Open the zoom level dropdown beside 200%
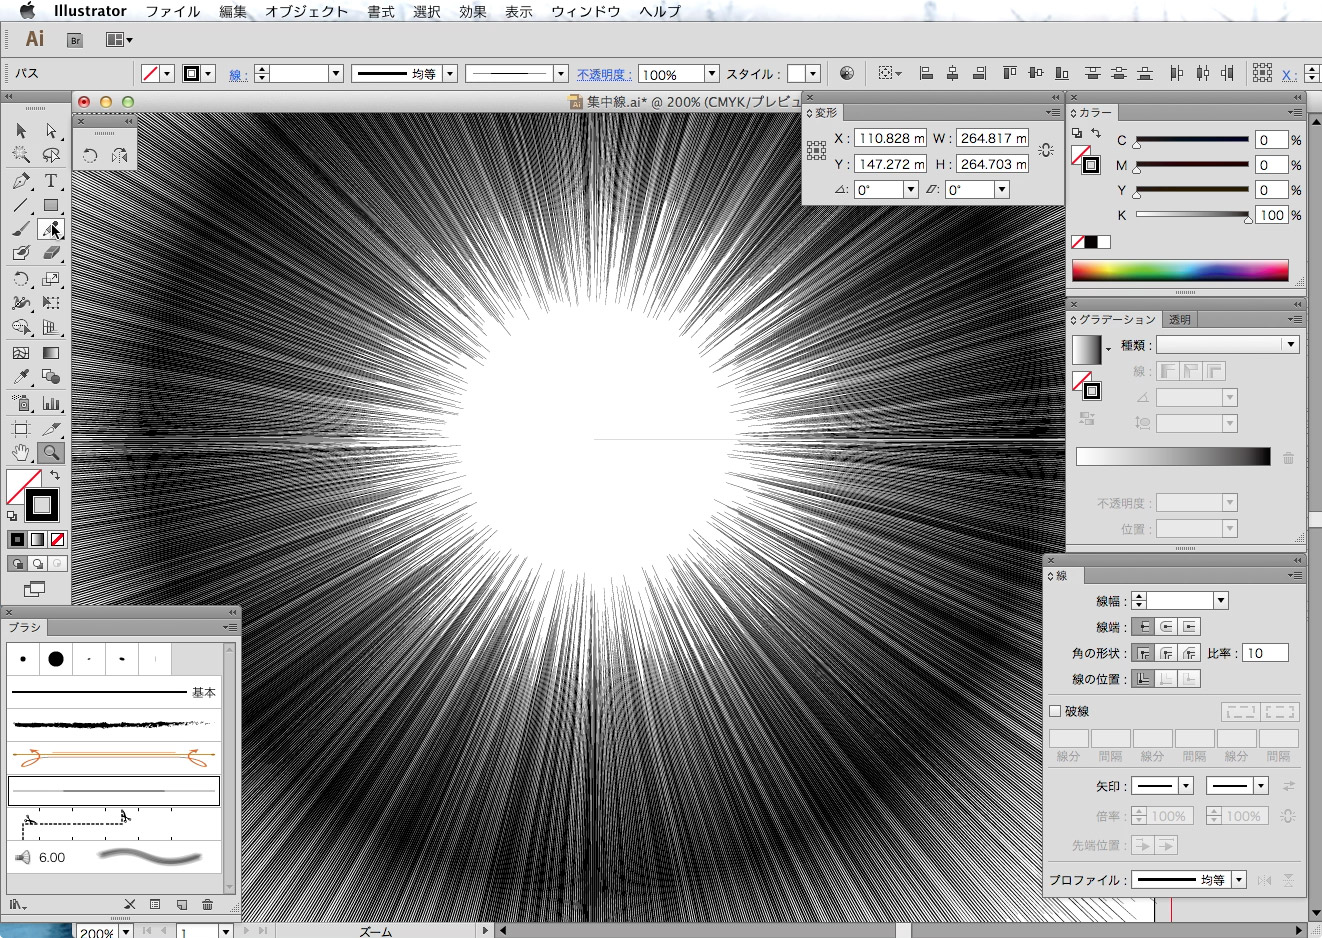The height and width of the screenshot is (938, 1322). (126, 931)
